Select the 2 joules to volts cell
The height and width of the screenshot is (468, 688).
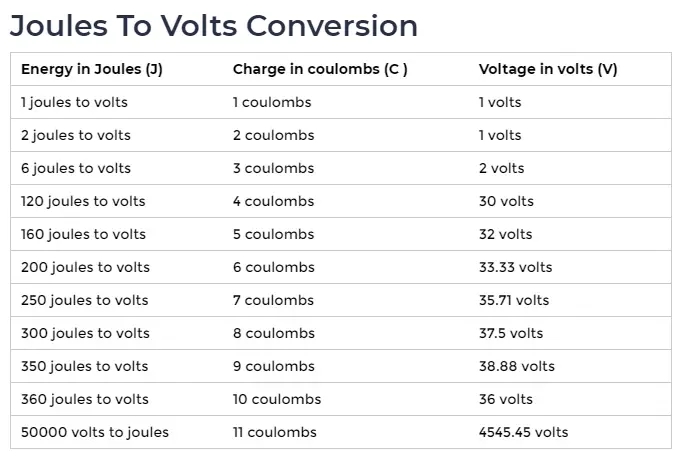[75, 135]
